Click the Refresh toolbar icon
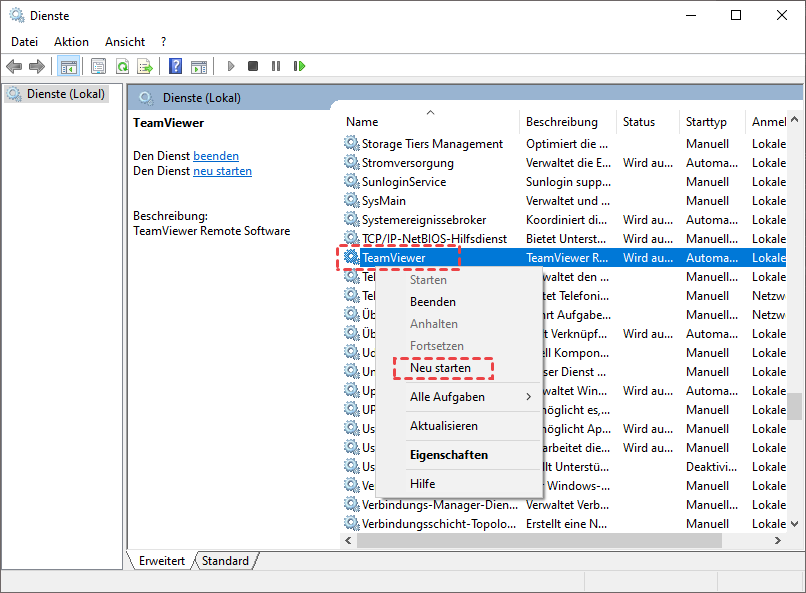This screenshot has width=806, height=593. pos(121,66)
